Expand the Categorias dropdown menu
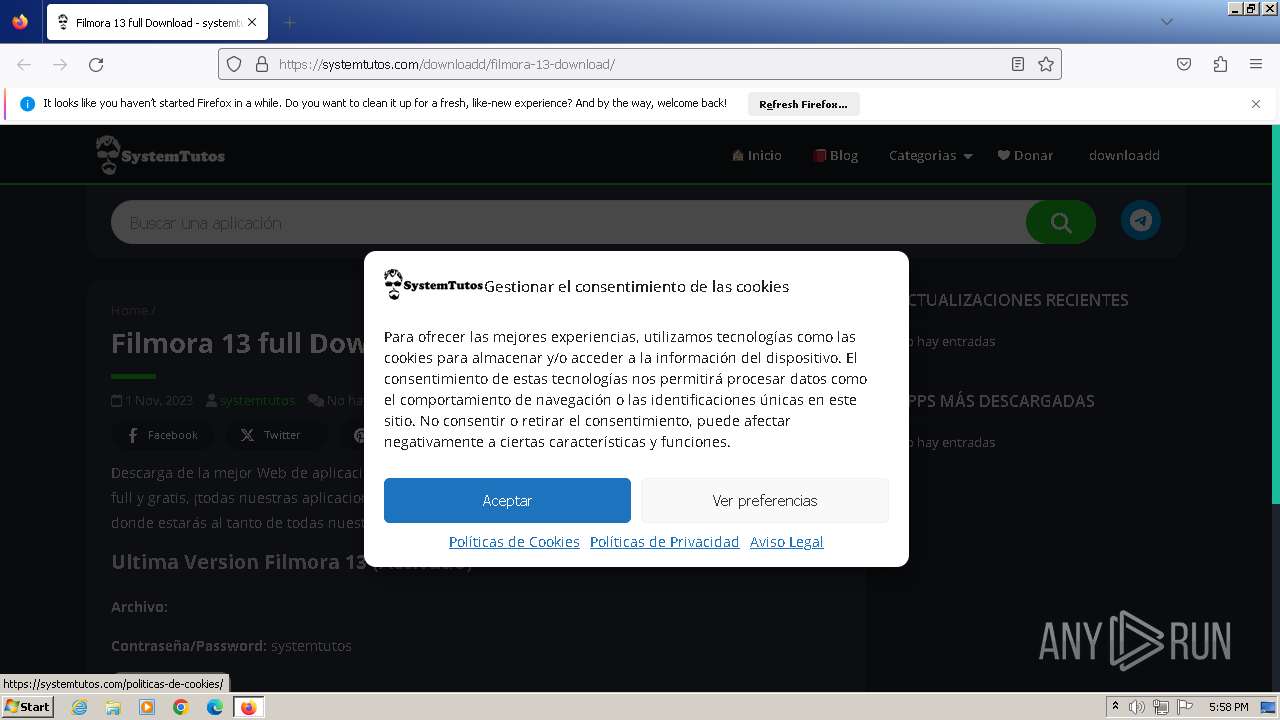Screen dimensions: 1280x720 [930, 155]
